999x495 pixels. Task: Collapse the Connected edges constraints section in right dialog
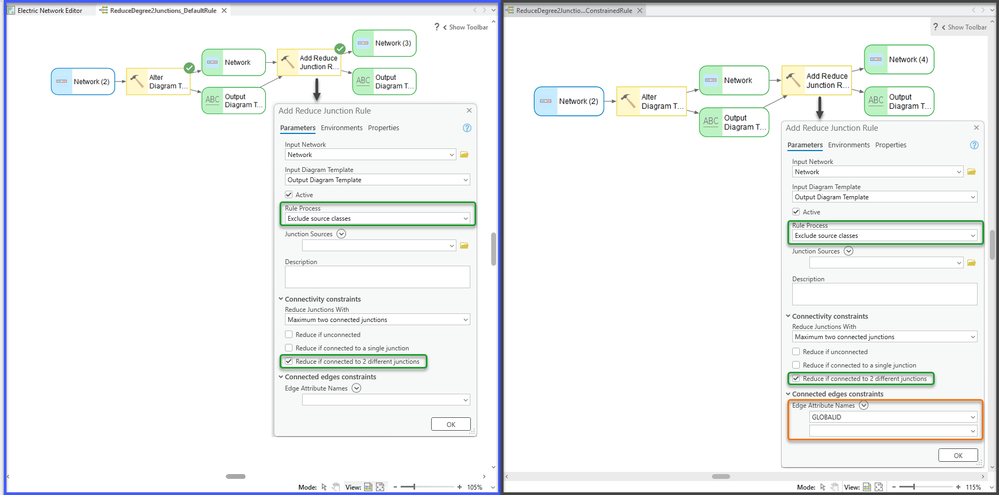point(788,394)
